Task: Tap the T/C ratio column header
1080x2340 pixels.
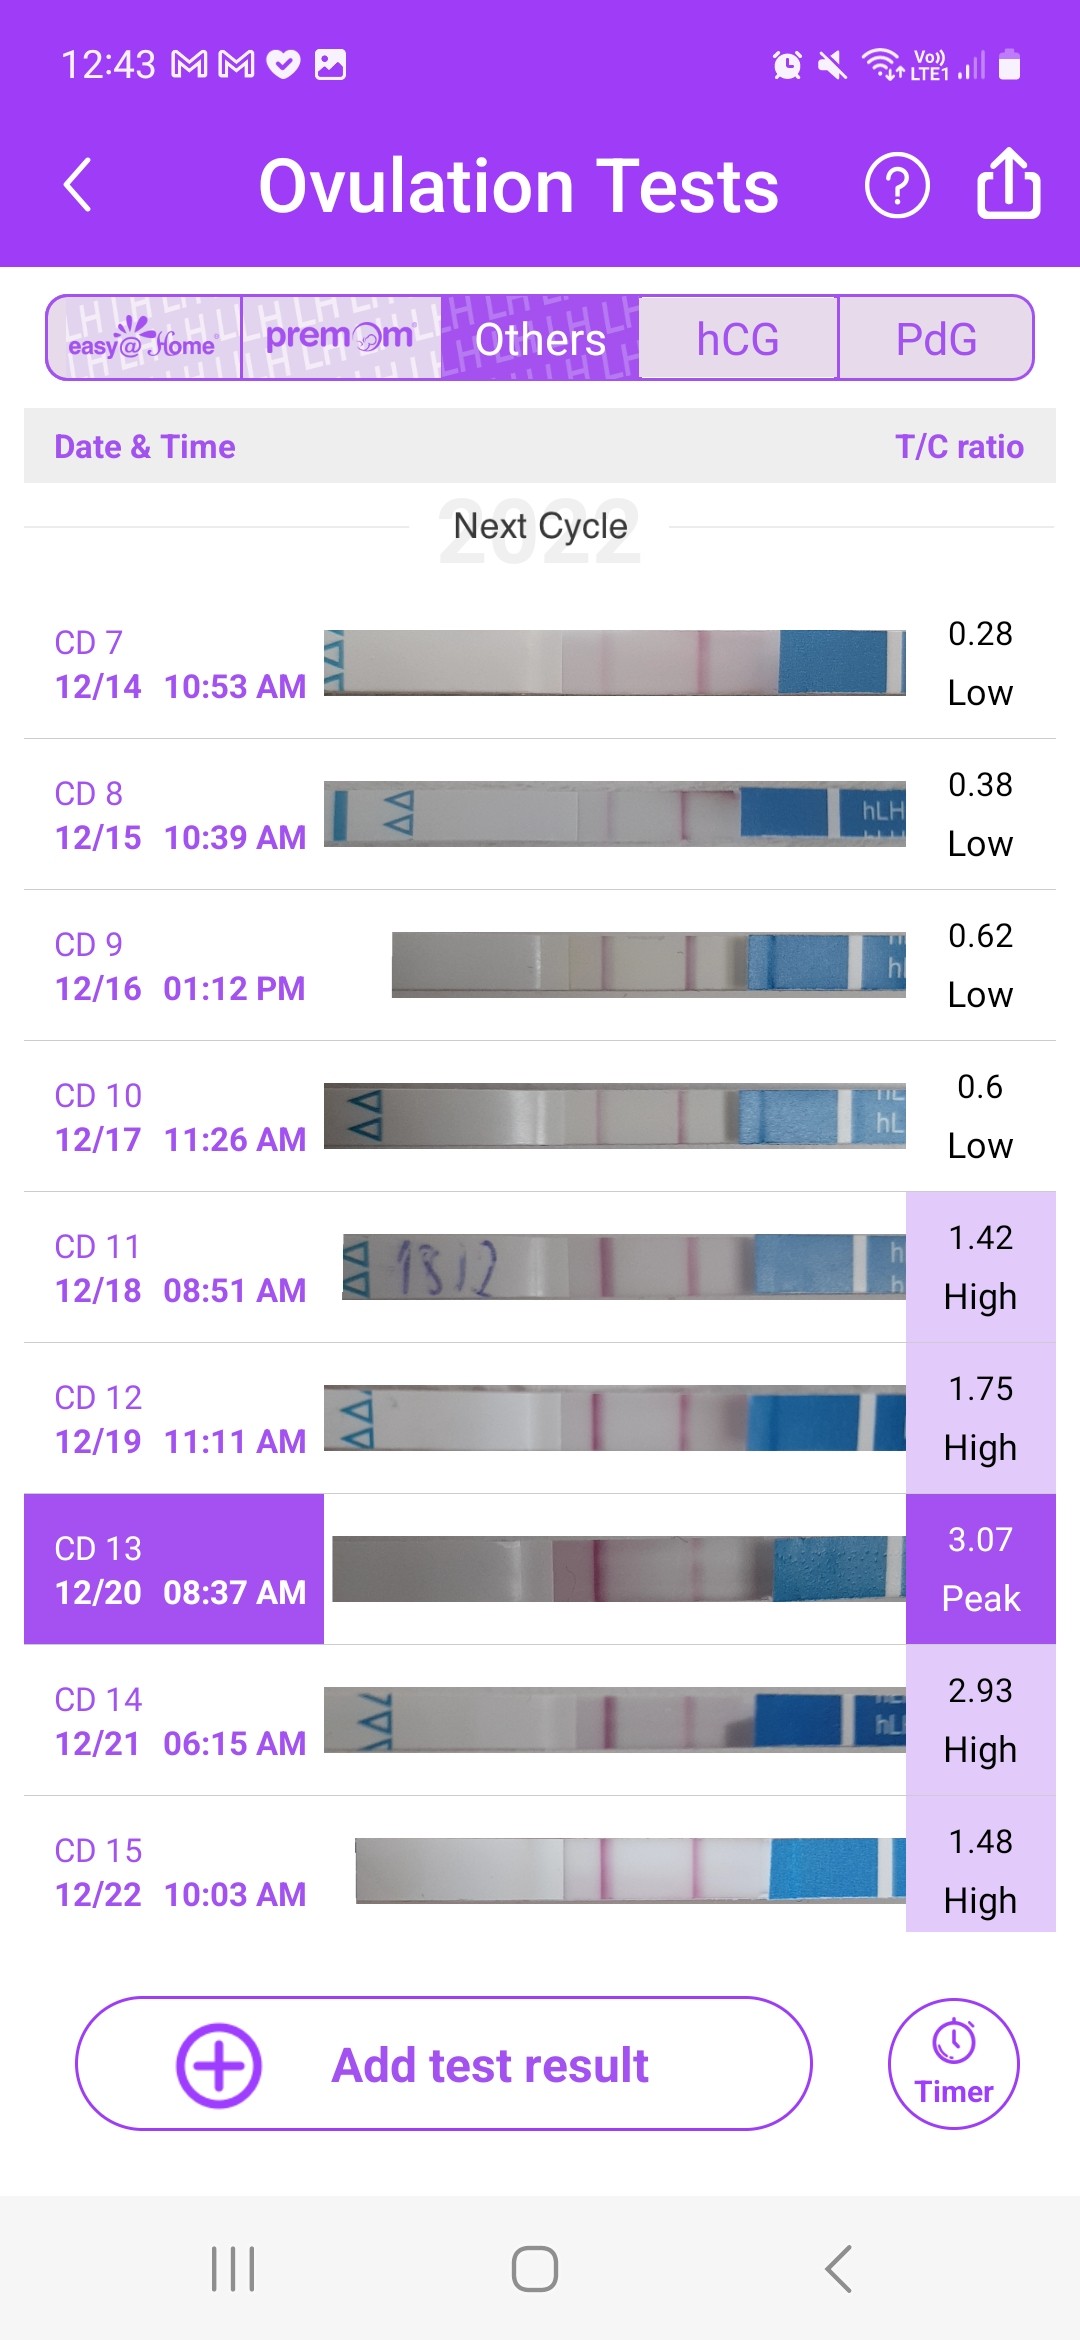Action: [x=958, y=447]
